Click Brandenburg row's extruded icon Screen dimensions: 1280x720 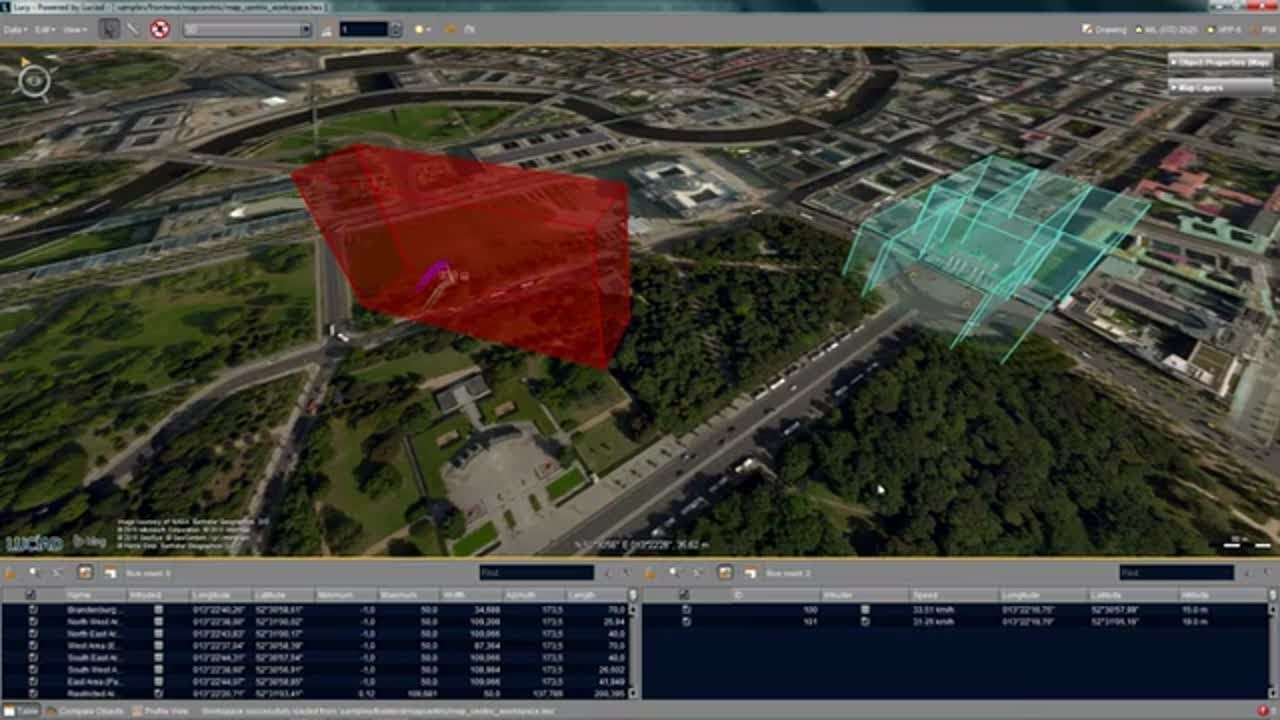pyautogui.click(x=158, y=609)
